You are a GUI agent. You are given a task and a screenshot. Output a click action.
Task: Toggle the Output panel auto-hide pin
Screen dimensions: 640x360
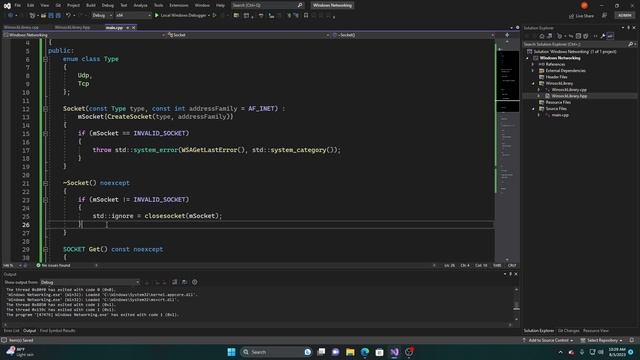pyautogui.click(x=511, y=274)
